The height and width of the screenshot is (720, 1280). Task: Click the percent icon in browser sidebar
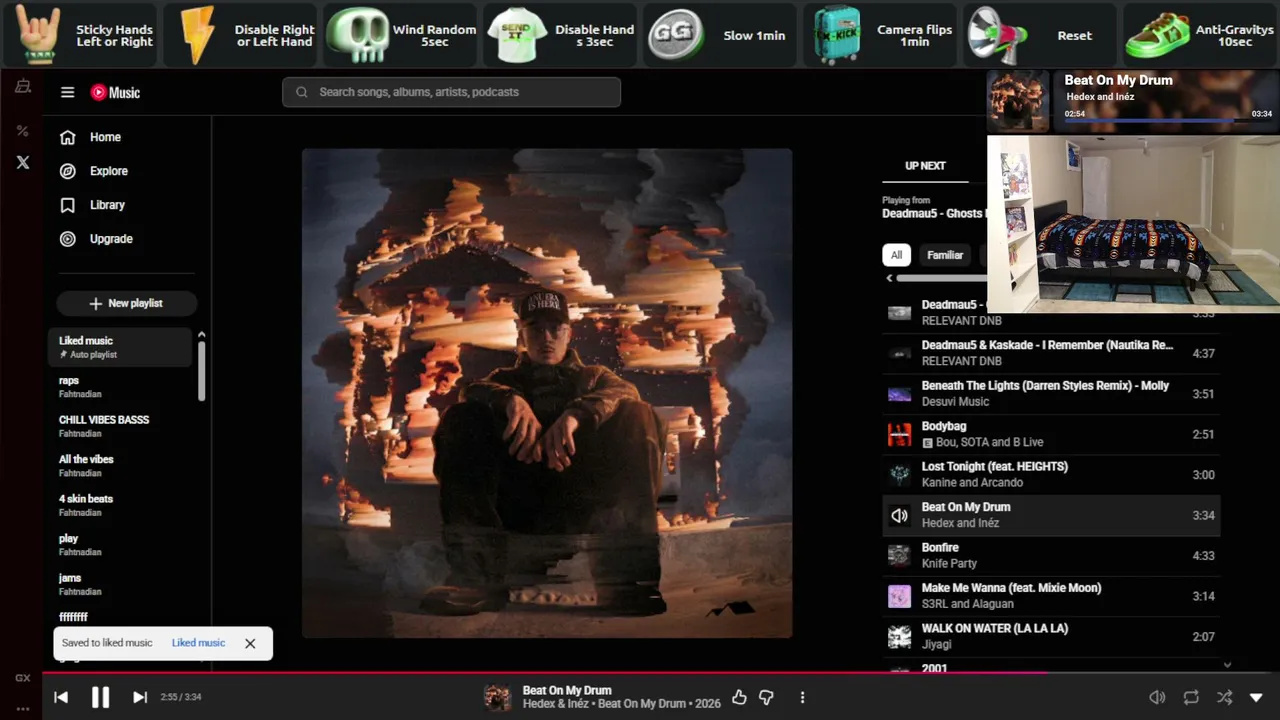(x=22, y=131)
